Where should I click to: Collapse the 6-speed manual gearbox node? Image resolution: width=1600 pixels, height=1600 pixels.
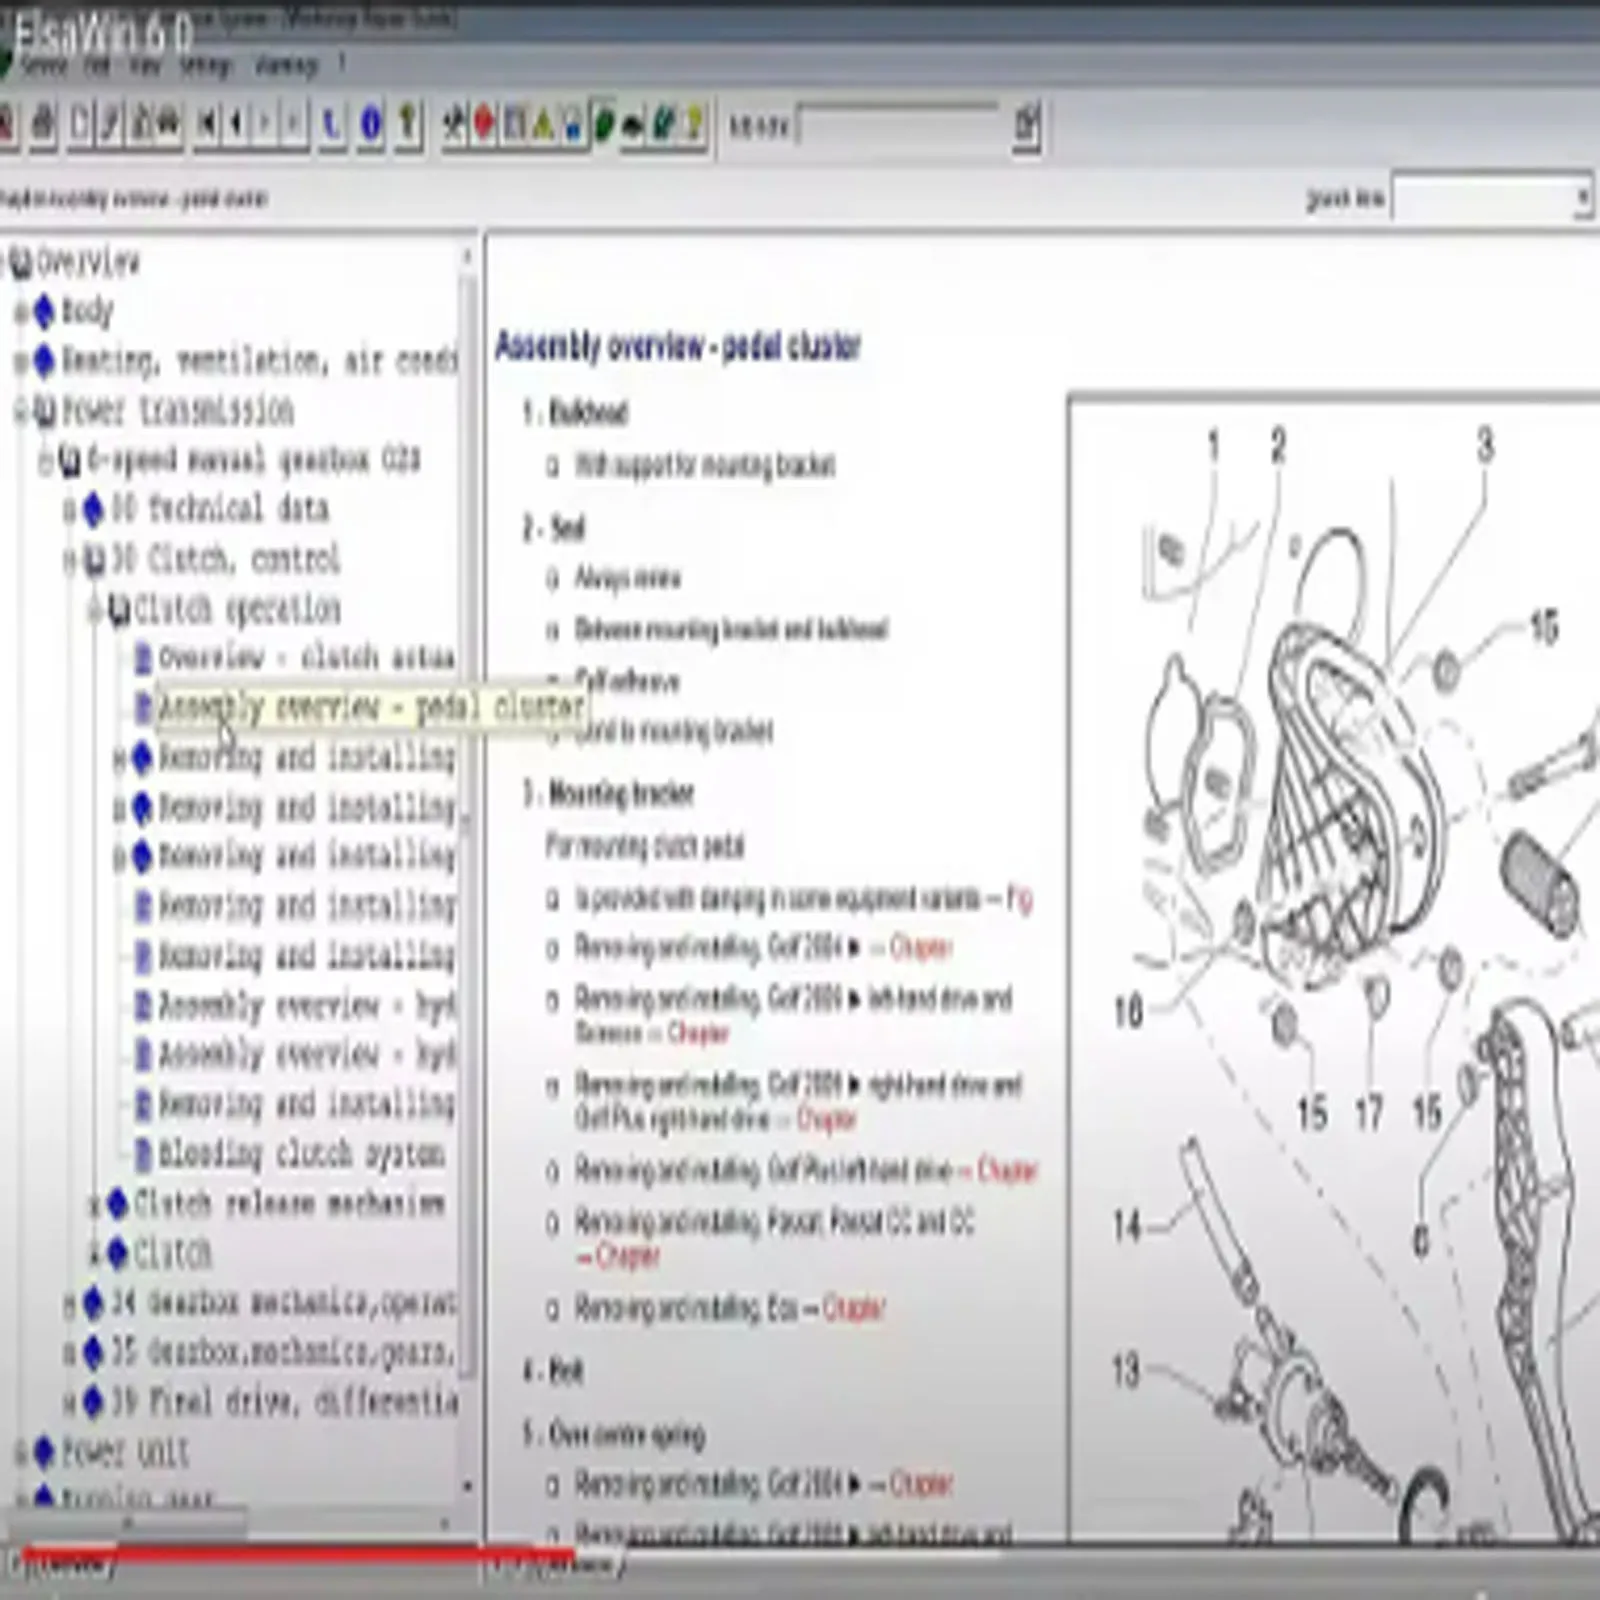[45, 460]
